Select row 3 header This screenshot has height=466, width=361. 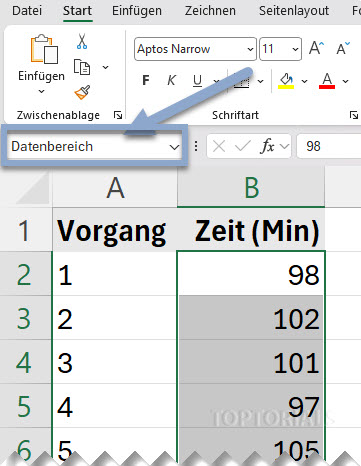[26, 318]
